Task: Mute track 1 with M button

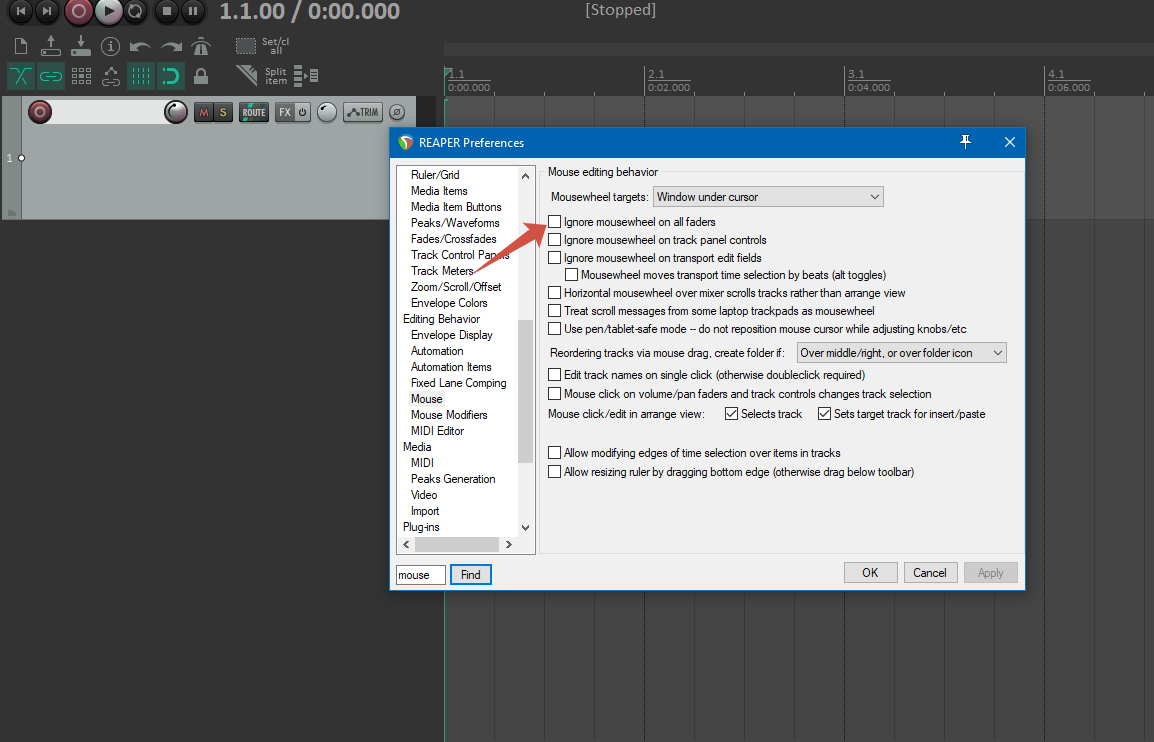Action: pyautogui.click(x=204, y=112)
